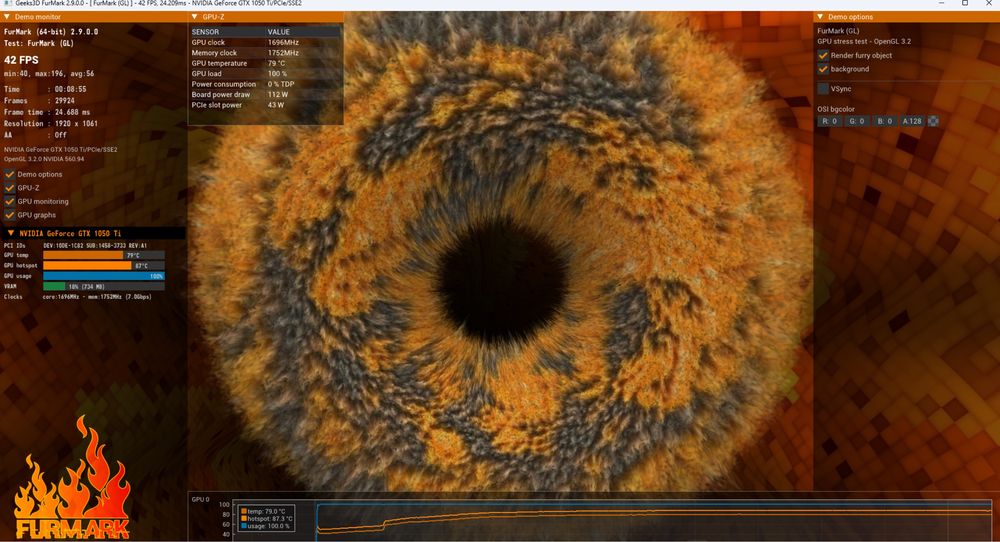The width and height of the screenshot is (1000, 542).
Task: Select the PCIe slot power row
Action: tap(265, 105)
